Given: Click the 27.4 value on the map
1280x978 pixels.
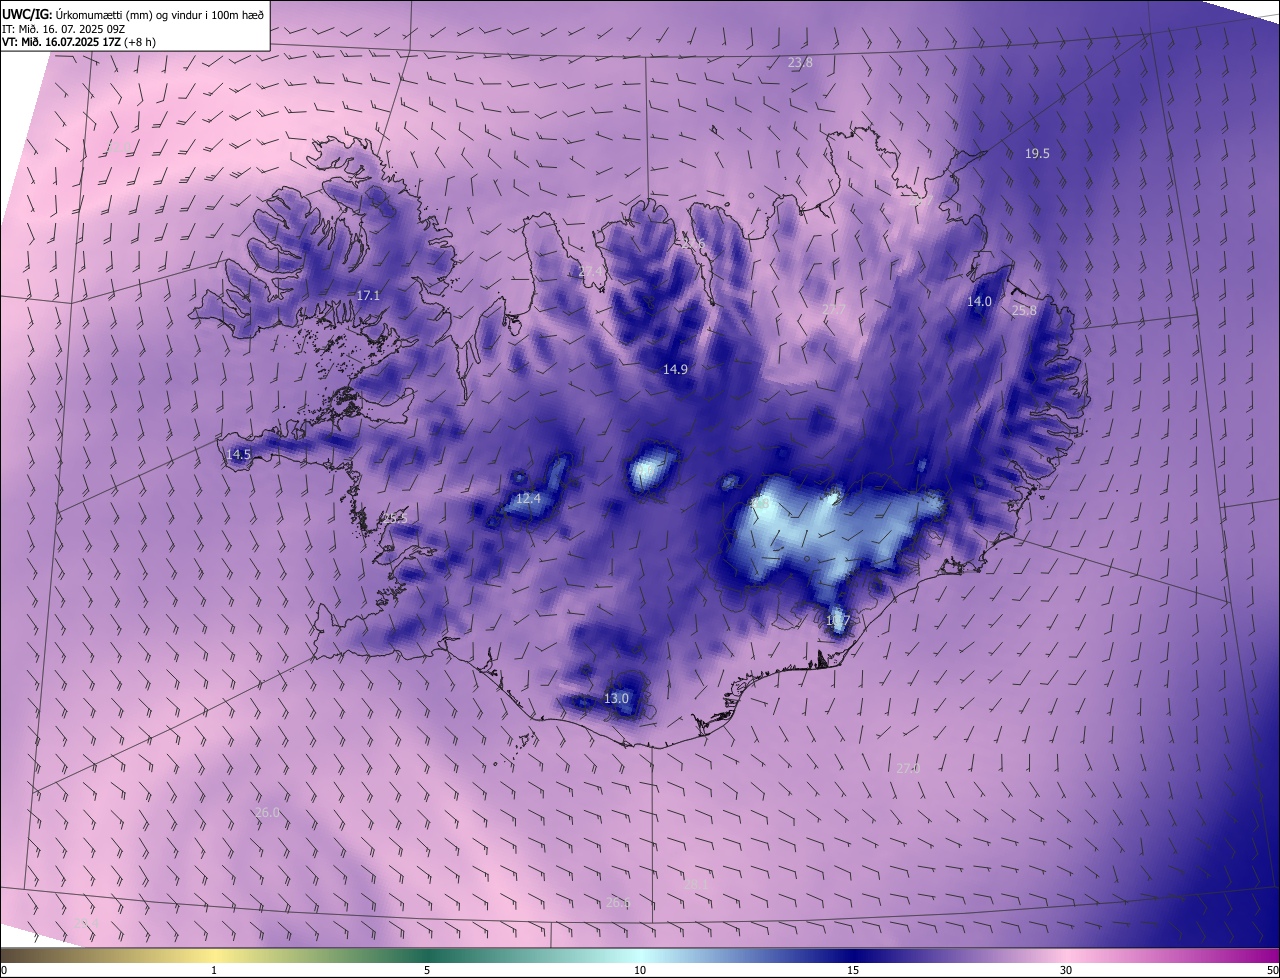Looking at the screenshot, I should tap(591, 271).
